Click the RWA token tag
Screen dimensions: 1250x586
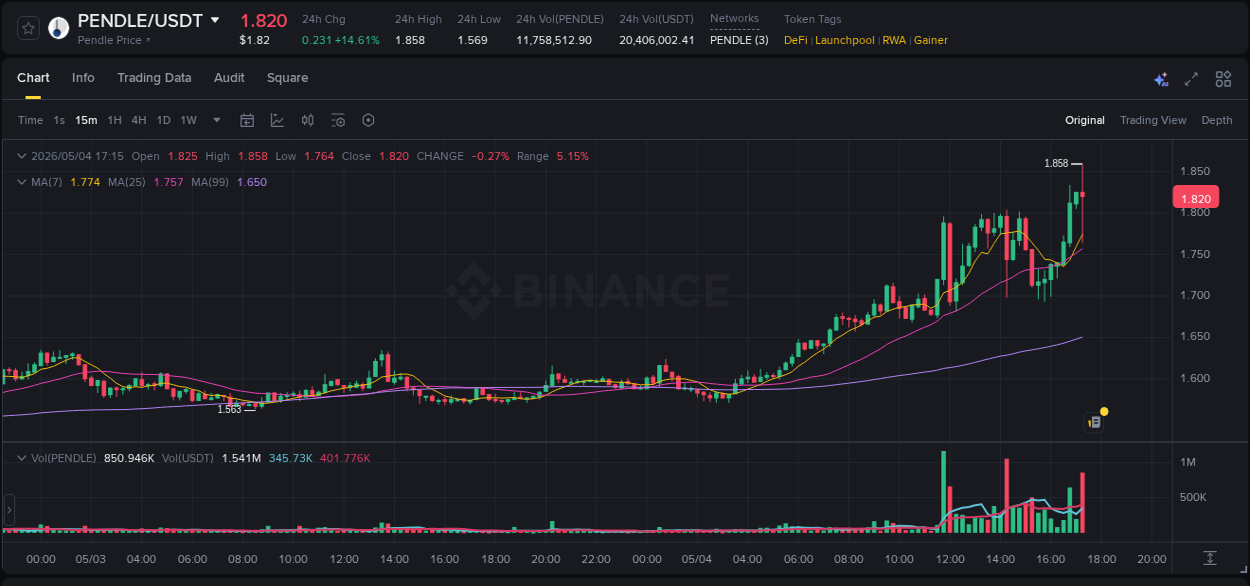coord(894,40)
